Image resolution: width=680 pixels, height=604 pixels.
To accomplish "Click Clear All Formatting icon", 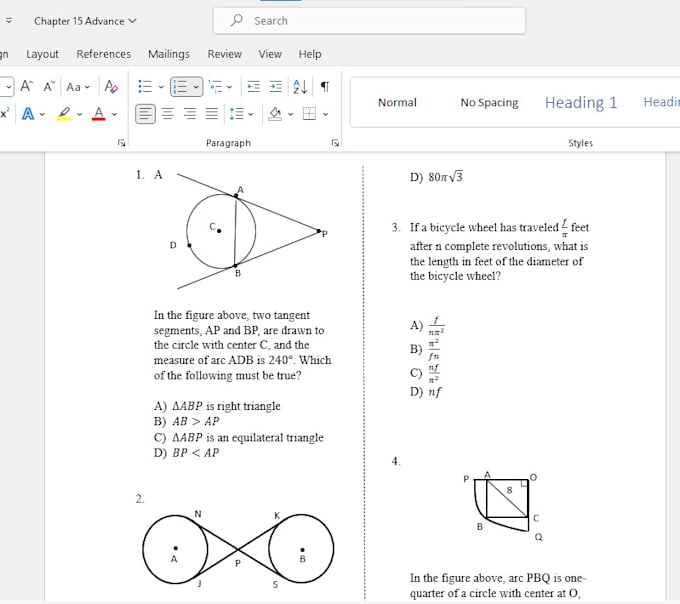I will [x=111, y=86].
